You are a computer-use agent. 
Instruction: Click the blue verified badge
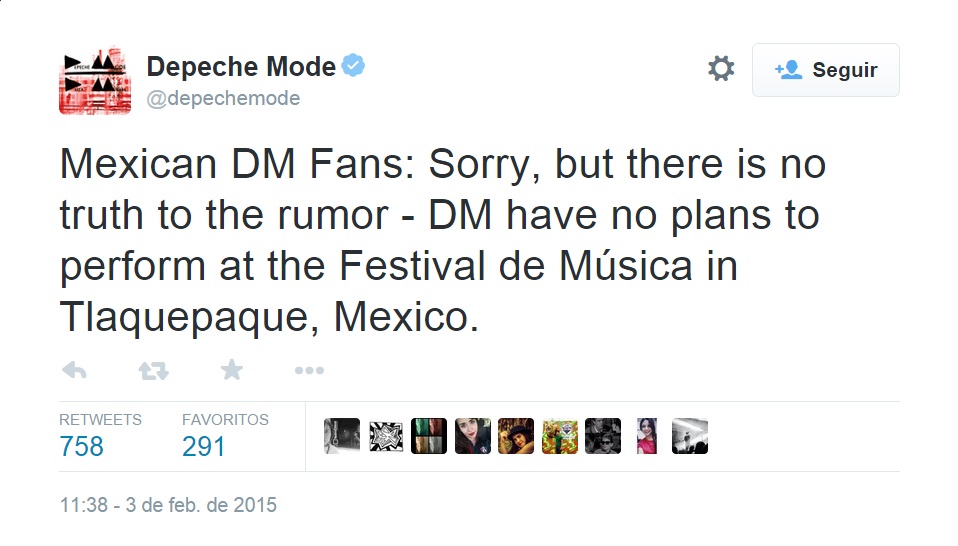click(x=354, y=66)
